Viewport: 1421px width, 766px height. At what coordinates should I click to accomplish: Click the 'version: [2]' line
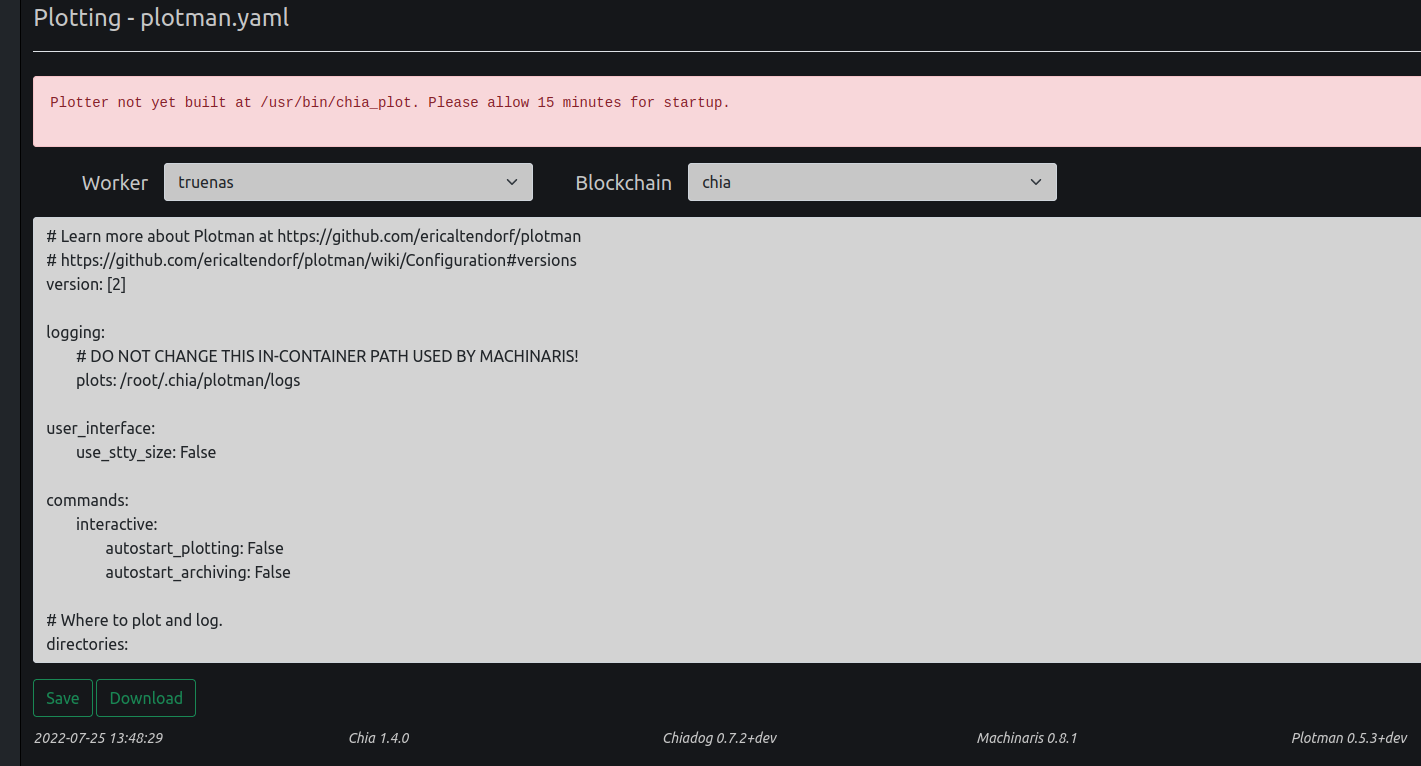(86, 284)
